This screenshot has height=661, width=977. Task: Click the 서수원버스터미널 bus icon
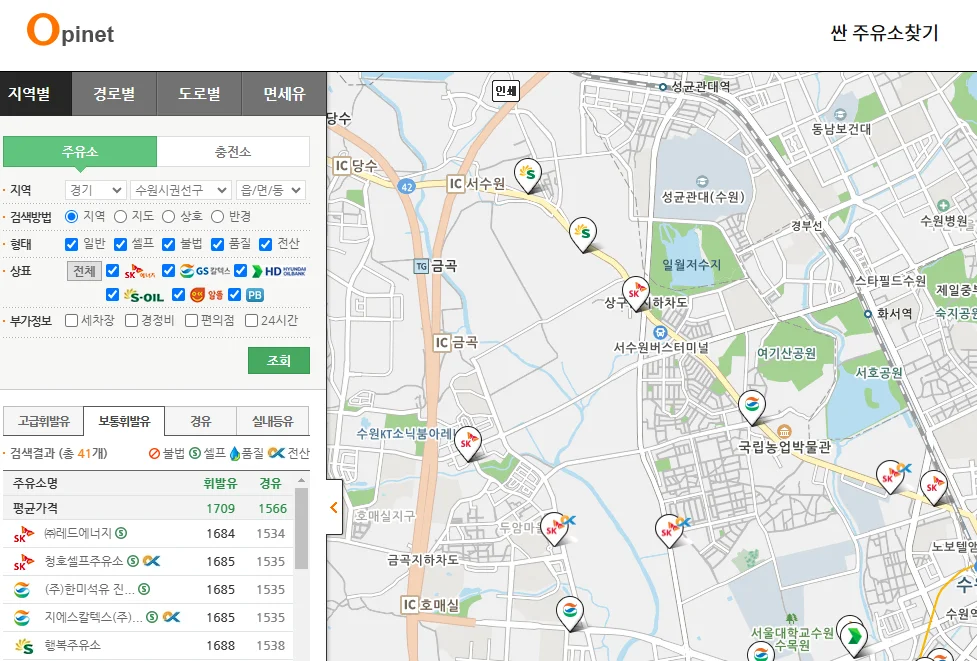pos(660,332)
